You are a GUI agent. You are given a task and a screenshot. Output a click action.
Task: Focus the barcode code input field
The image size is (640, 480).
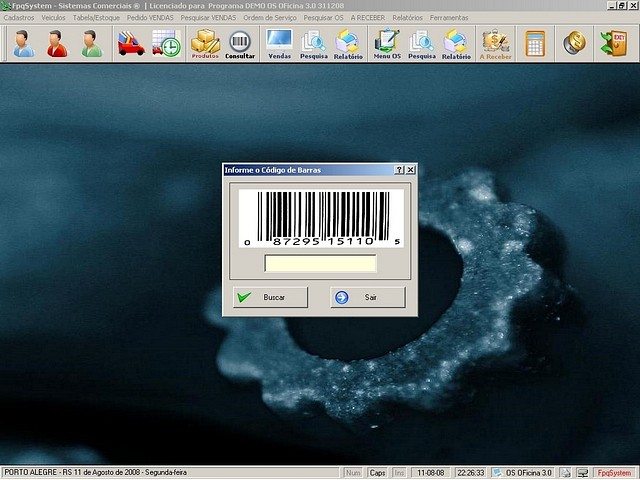(x=320, y=263)
